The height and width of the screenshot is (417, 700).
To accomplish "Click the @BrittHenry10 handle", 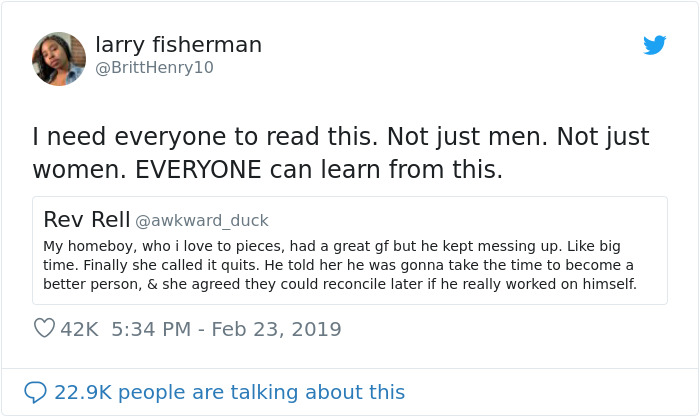I will coord(154,68).
